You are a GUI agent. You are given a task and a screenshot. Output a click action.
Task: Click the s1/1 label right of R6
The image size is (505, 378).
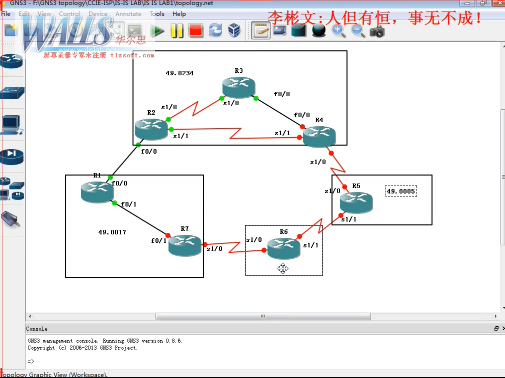coord(311,245)
